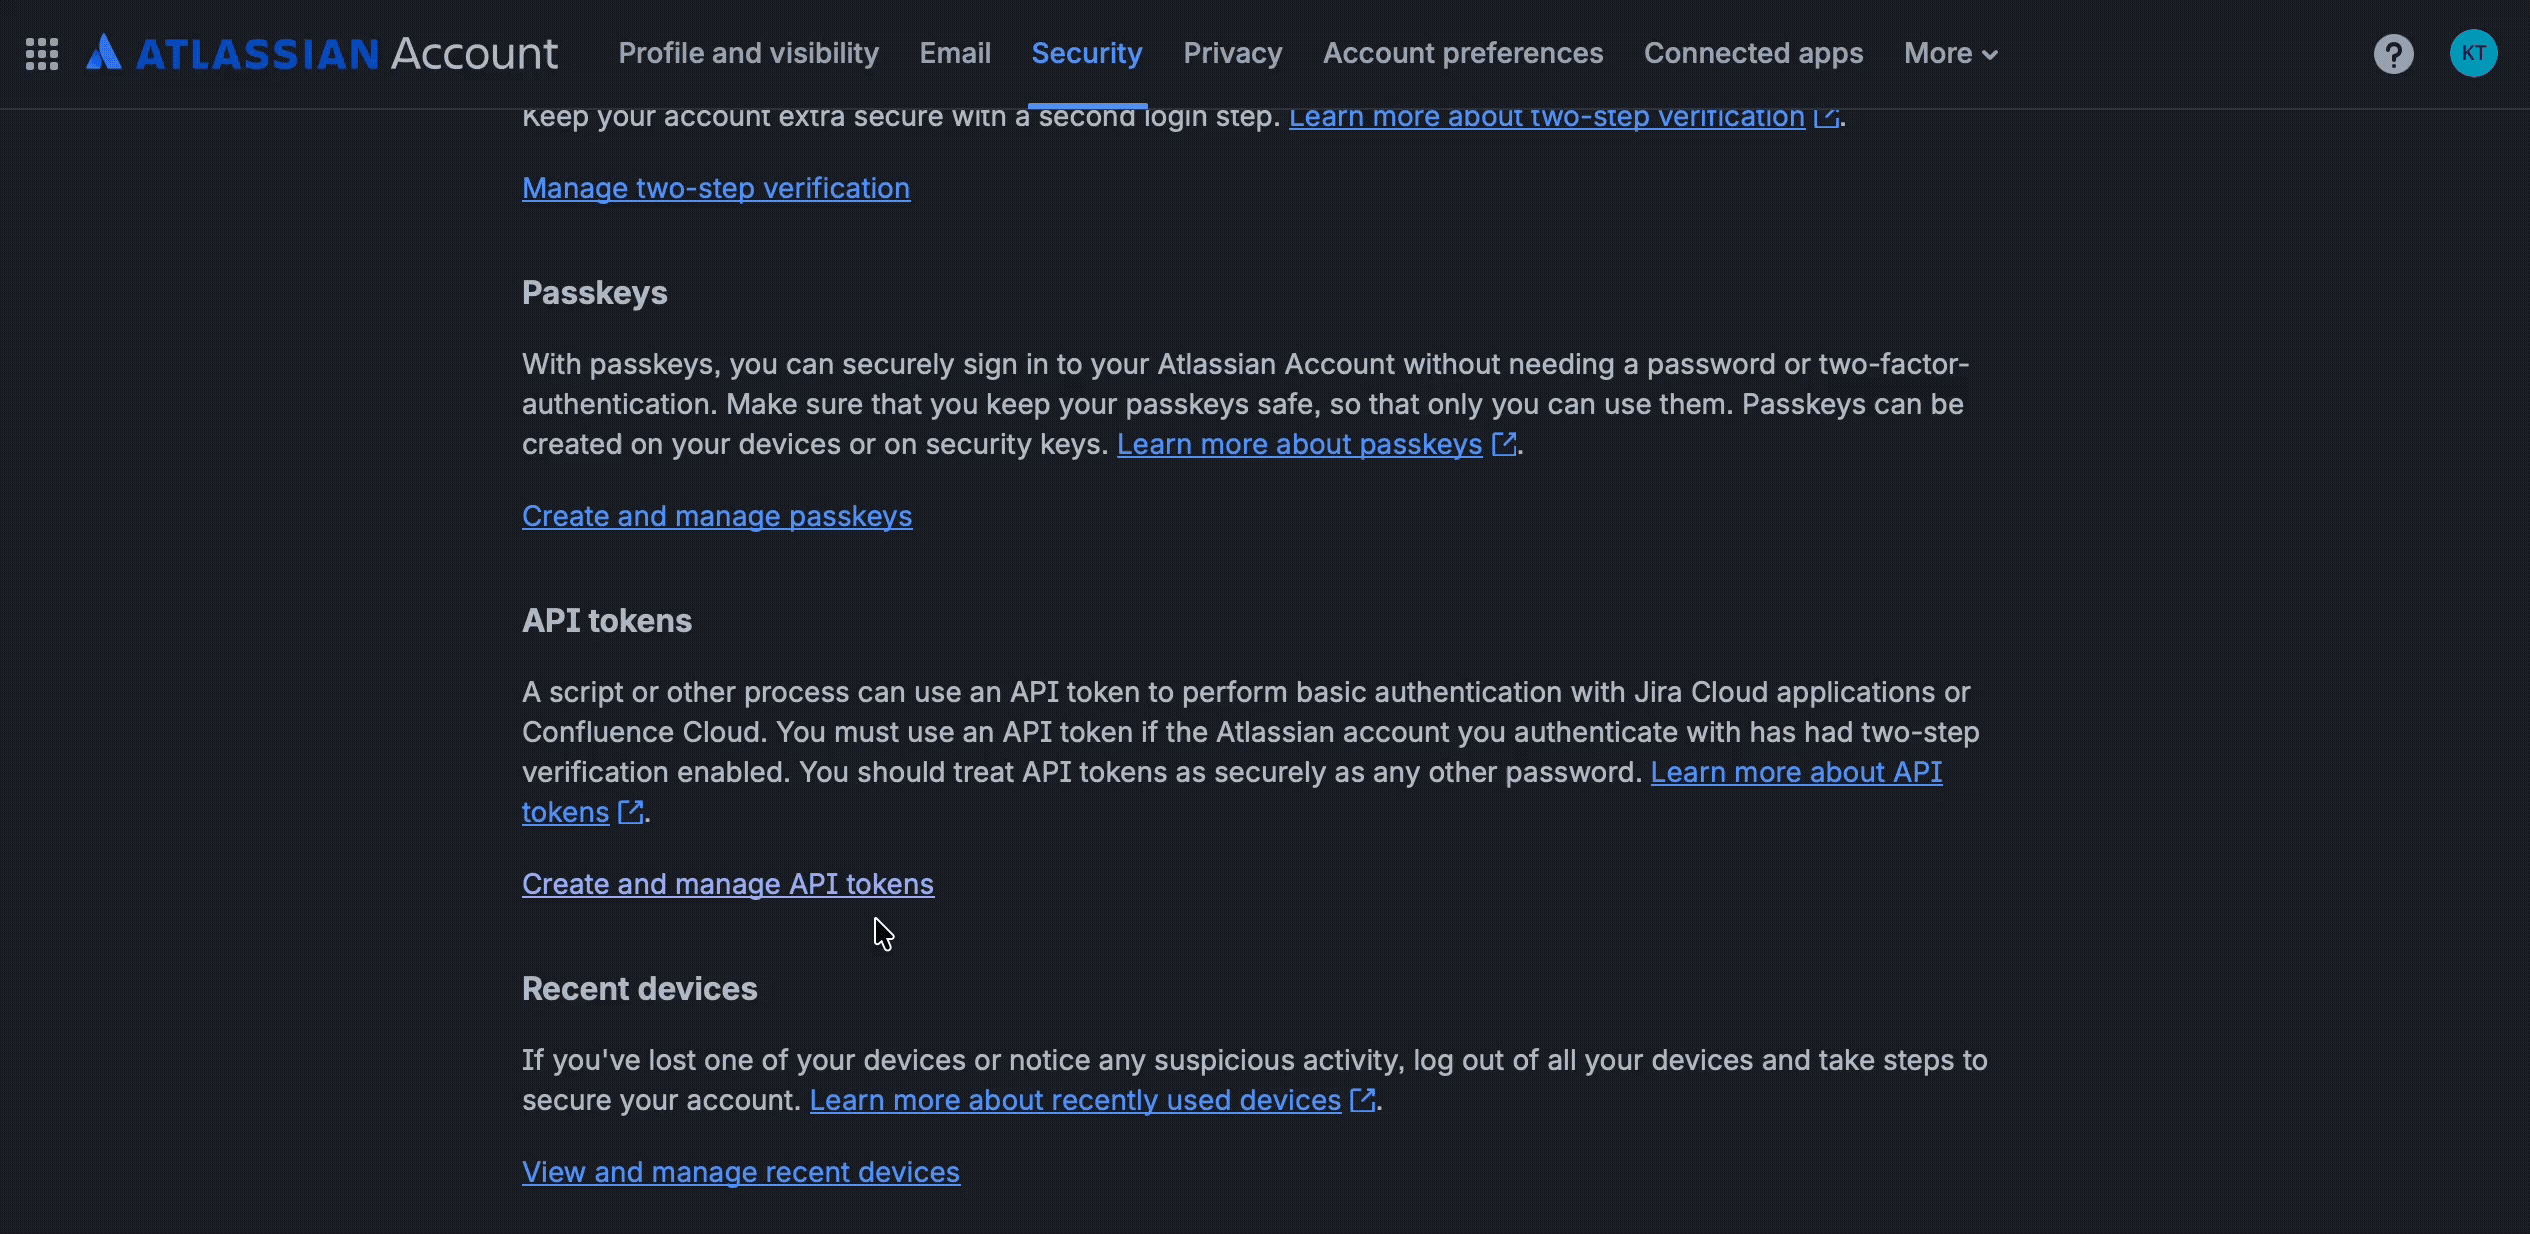Open the app switcher grid icon
Screen dimensions: 2530x1234
click(42, 54)
